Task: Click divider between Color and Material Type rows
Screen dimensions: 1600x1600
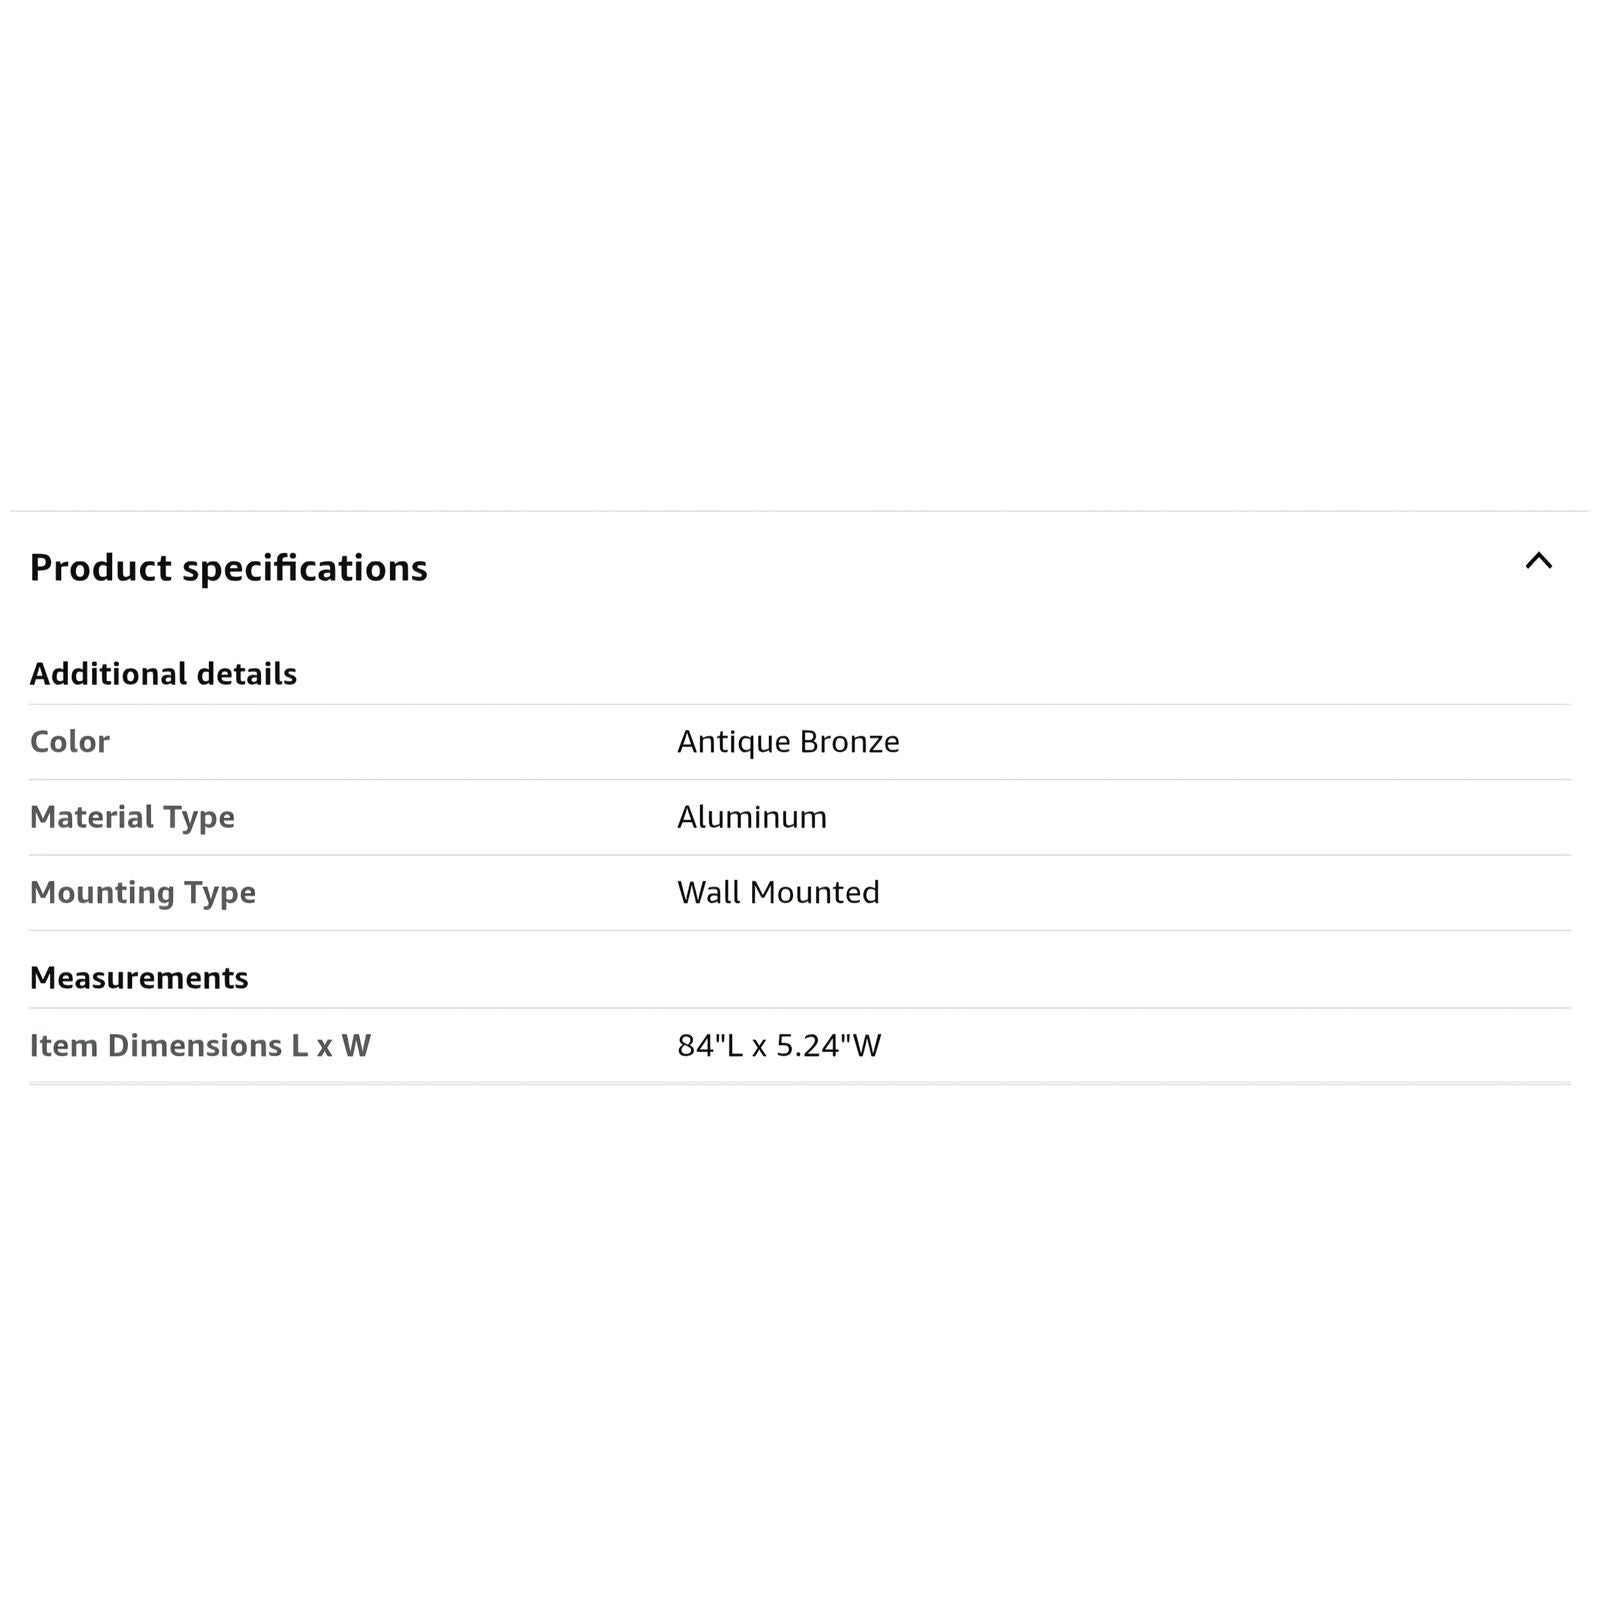Action: [x=800, y=779]
